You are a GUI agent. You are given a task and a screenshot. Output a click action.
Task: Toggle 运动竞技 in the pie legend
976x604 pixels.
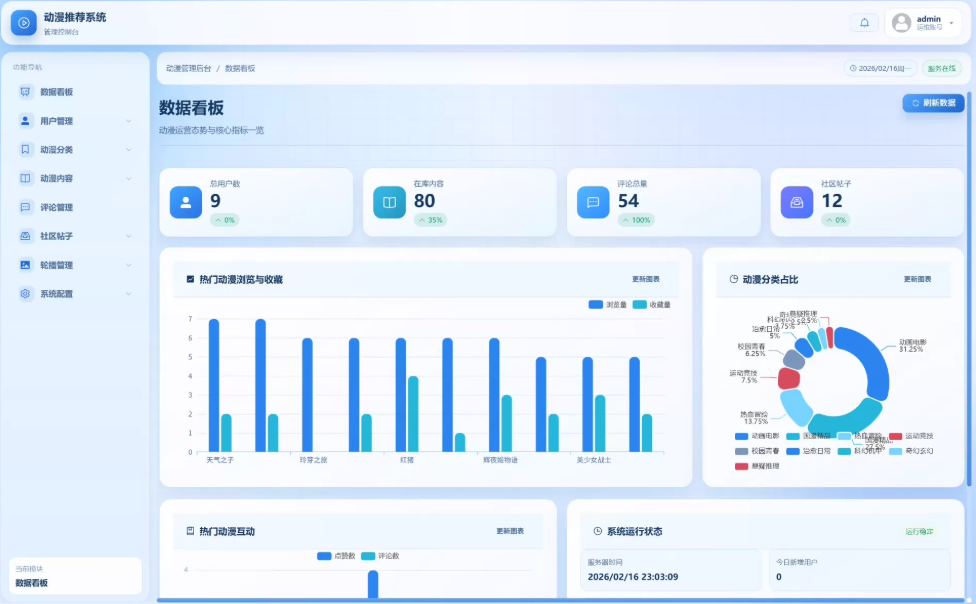tap(911, 436)
